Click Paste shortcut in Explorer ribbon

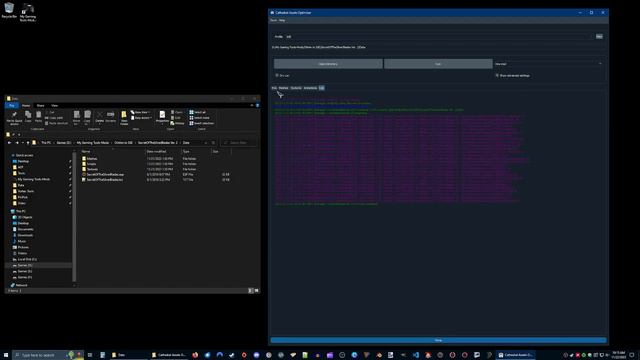click(57, 123)
